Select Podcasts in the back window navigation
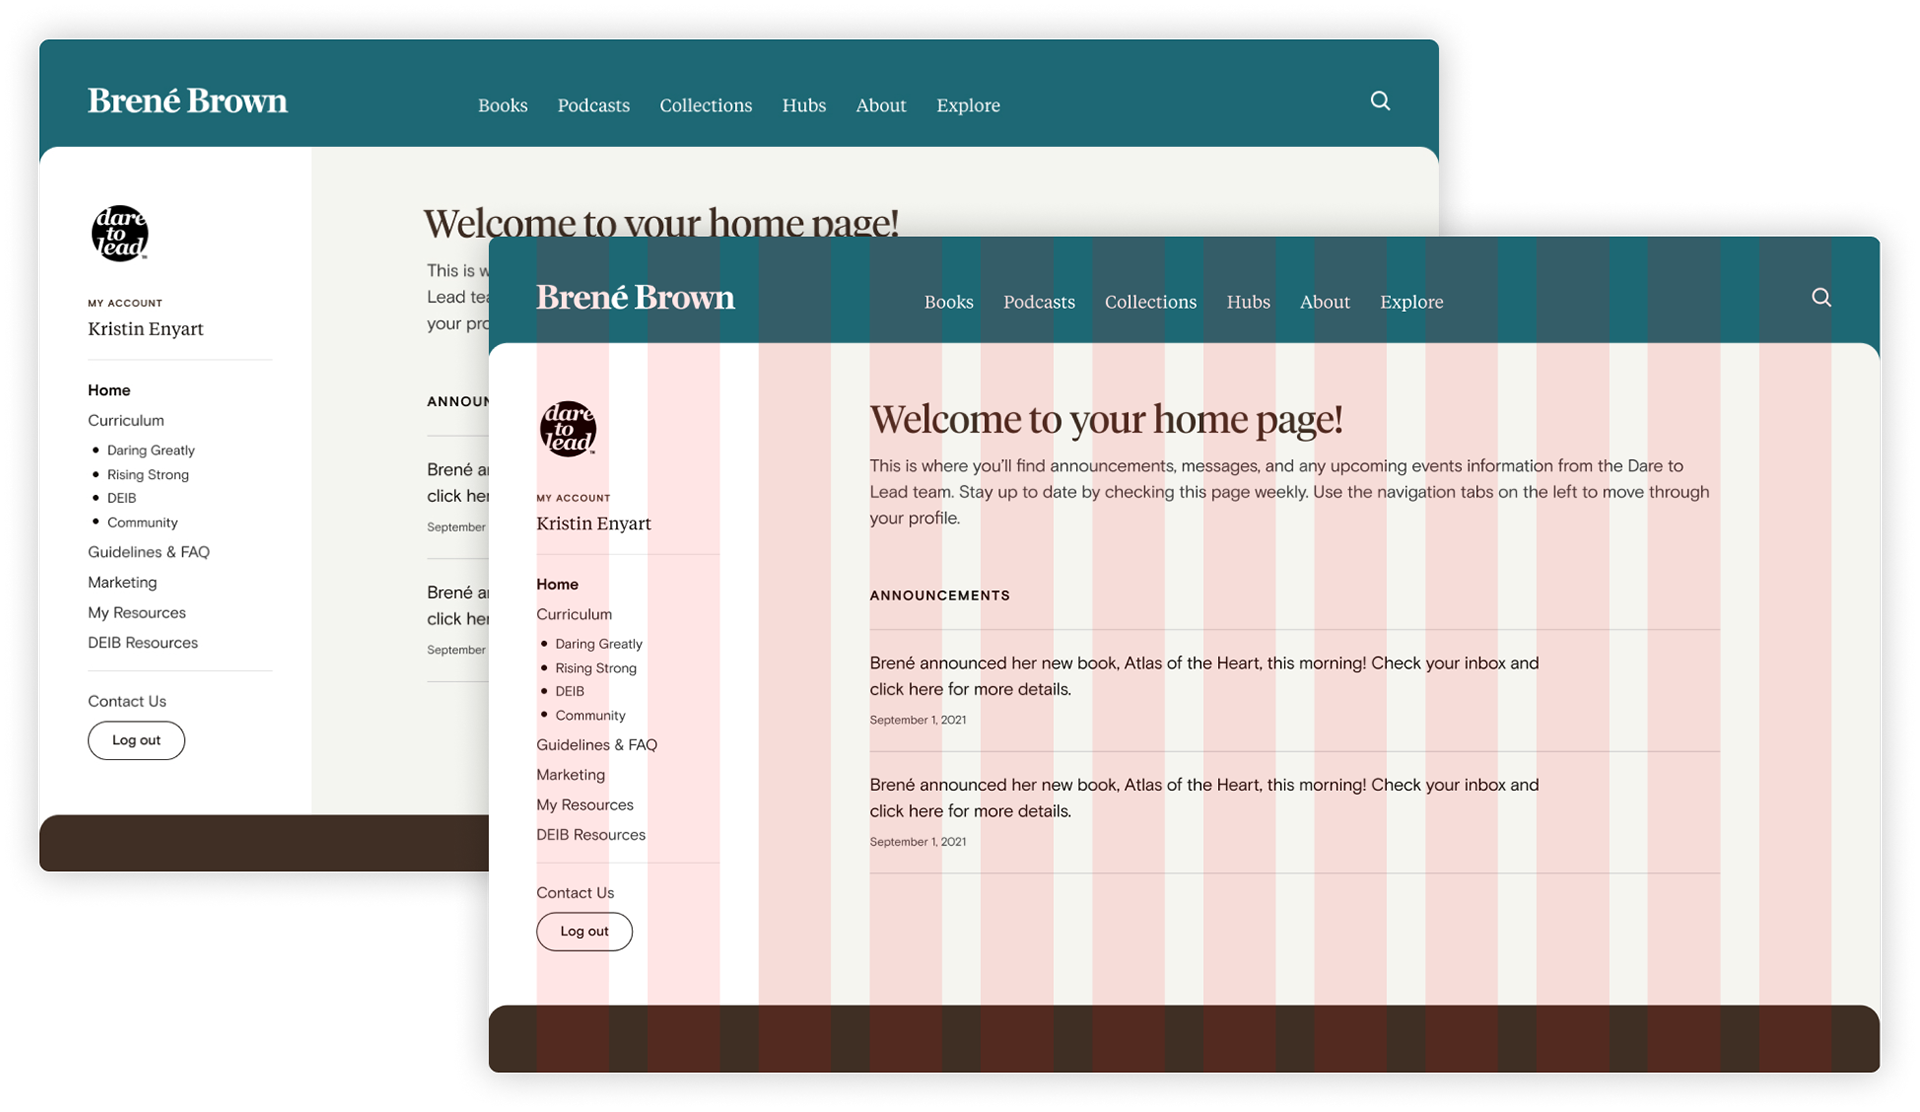The width and height of the screenshot is (1920, 1112). click(593, 105)
